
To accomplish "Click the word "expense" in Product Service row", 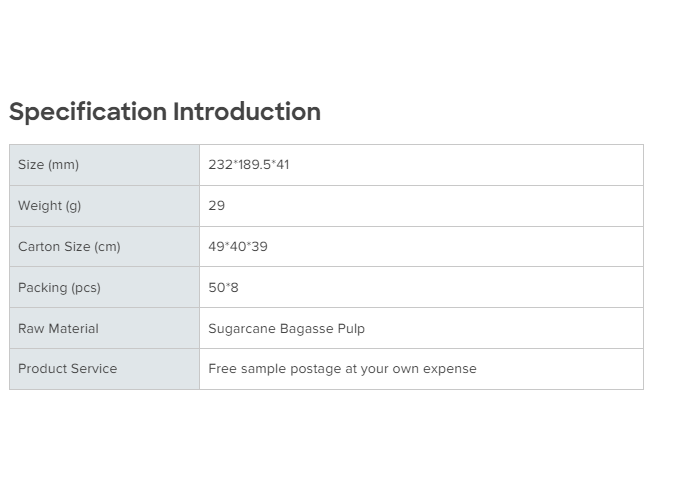I will pos(451,369).
